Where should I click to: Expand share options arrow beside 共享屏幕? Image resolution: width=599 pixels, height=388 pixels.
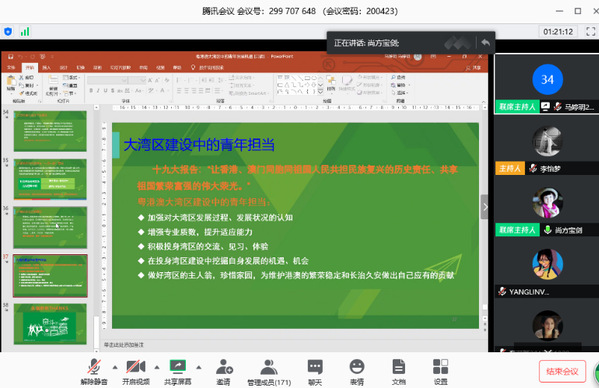pyautogui.click(x=199, y=367)
